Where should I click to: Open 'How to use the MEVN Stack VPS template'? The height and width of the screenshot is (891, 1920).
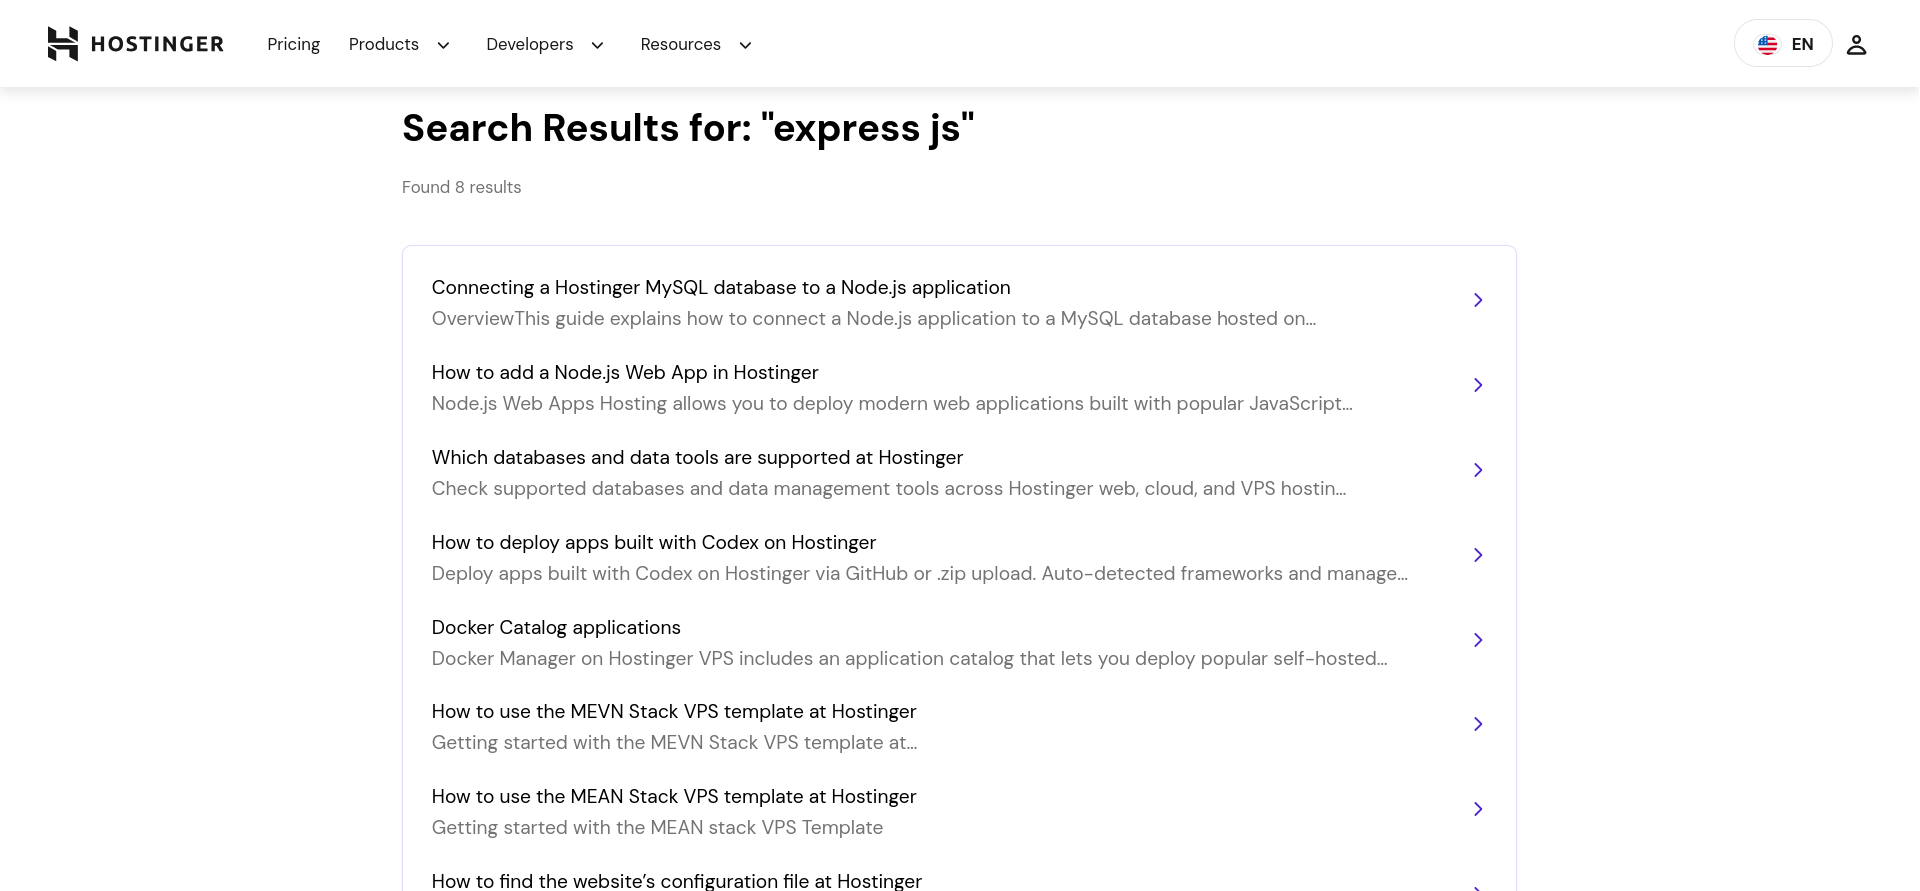coord(674,711)
